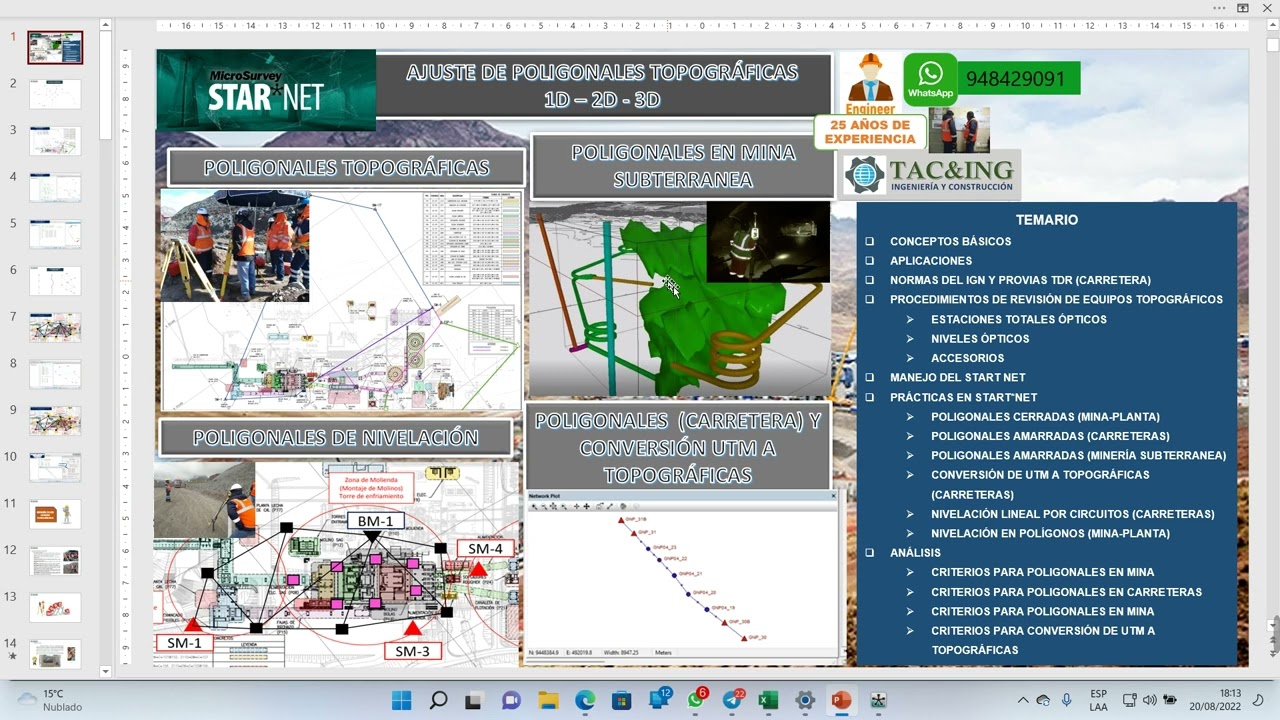Select slide 8 thumbnail
The width and height of the screenshot is (1280, 720).
pos(55,374)
